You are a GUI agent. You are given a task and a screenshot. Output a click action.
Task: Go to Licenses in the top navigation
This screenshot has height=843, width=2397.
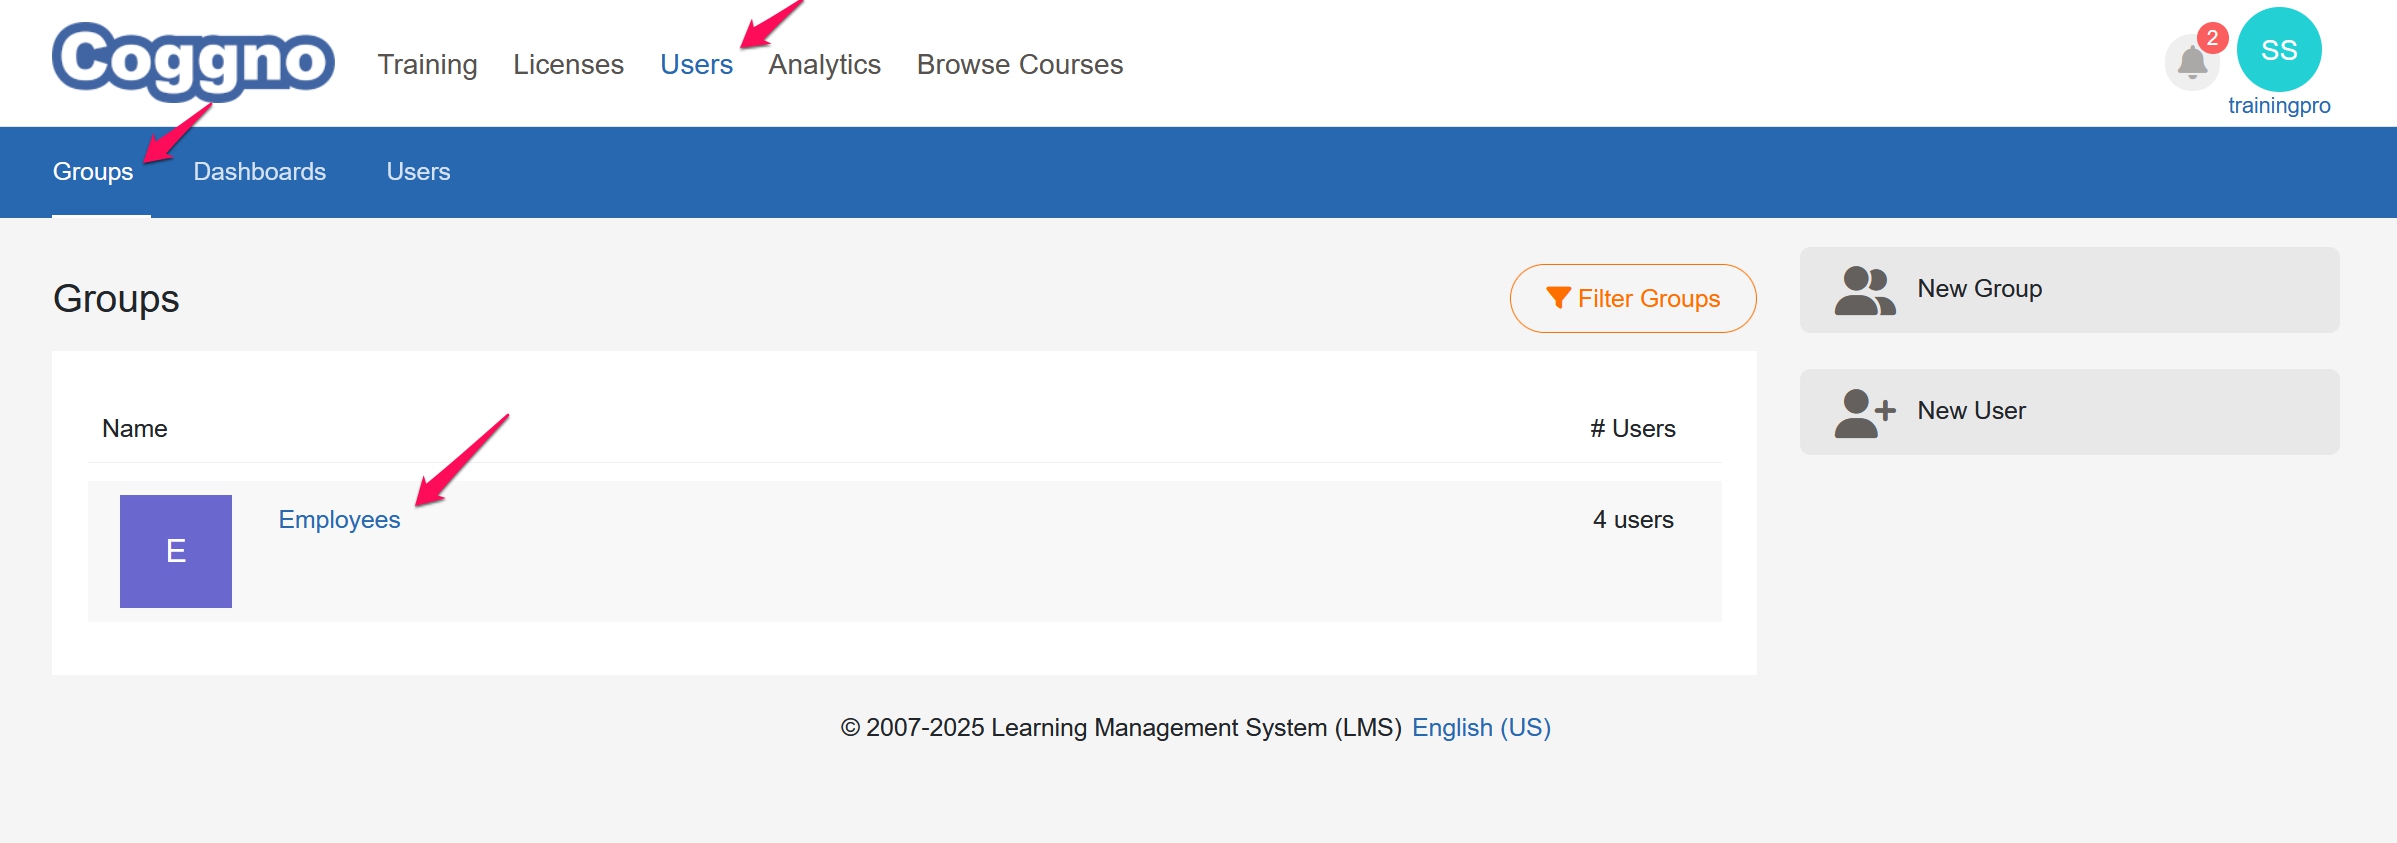[568, 64]
